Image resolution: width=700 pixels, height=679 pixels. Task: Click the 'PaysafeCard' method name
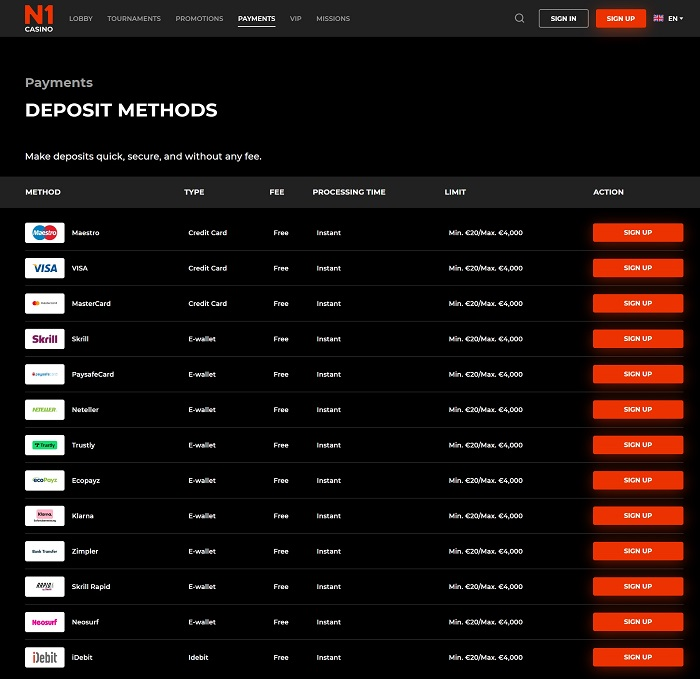tap(93, 374)
